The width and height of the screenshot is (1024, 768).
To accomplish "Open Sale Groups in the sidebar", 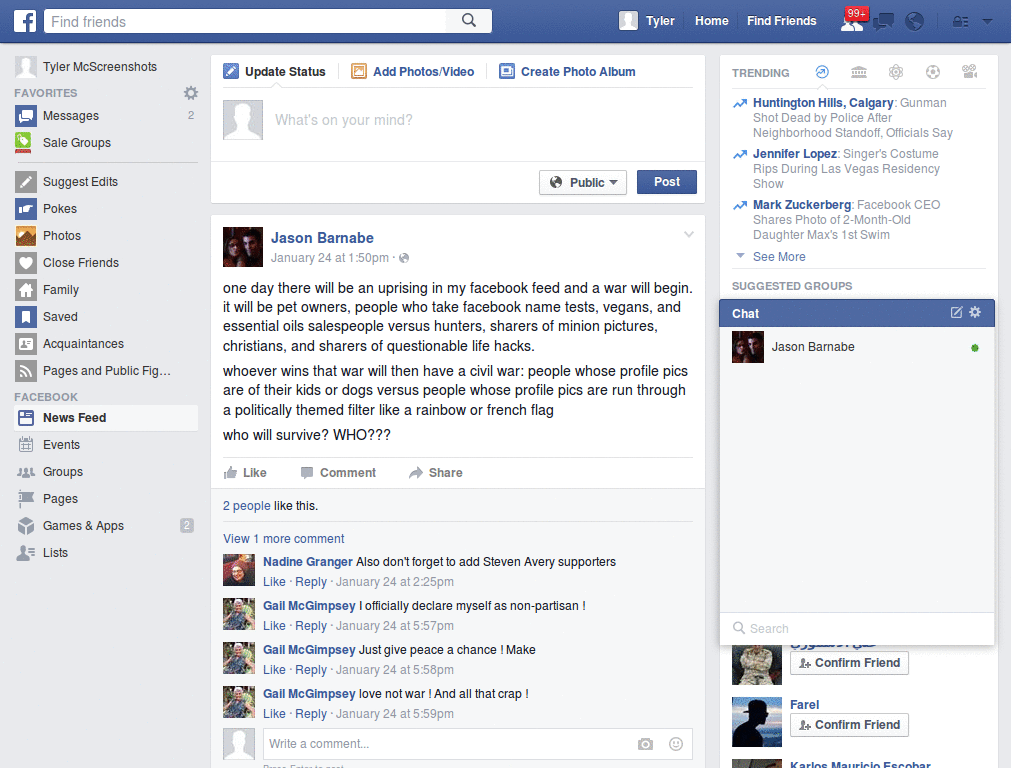I will click(x=106, y=142).
